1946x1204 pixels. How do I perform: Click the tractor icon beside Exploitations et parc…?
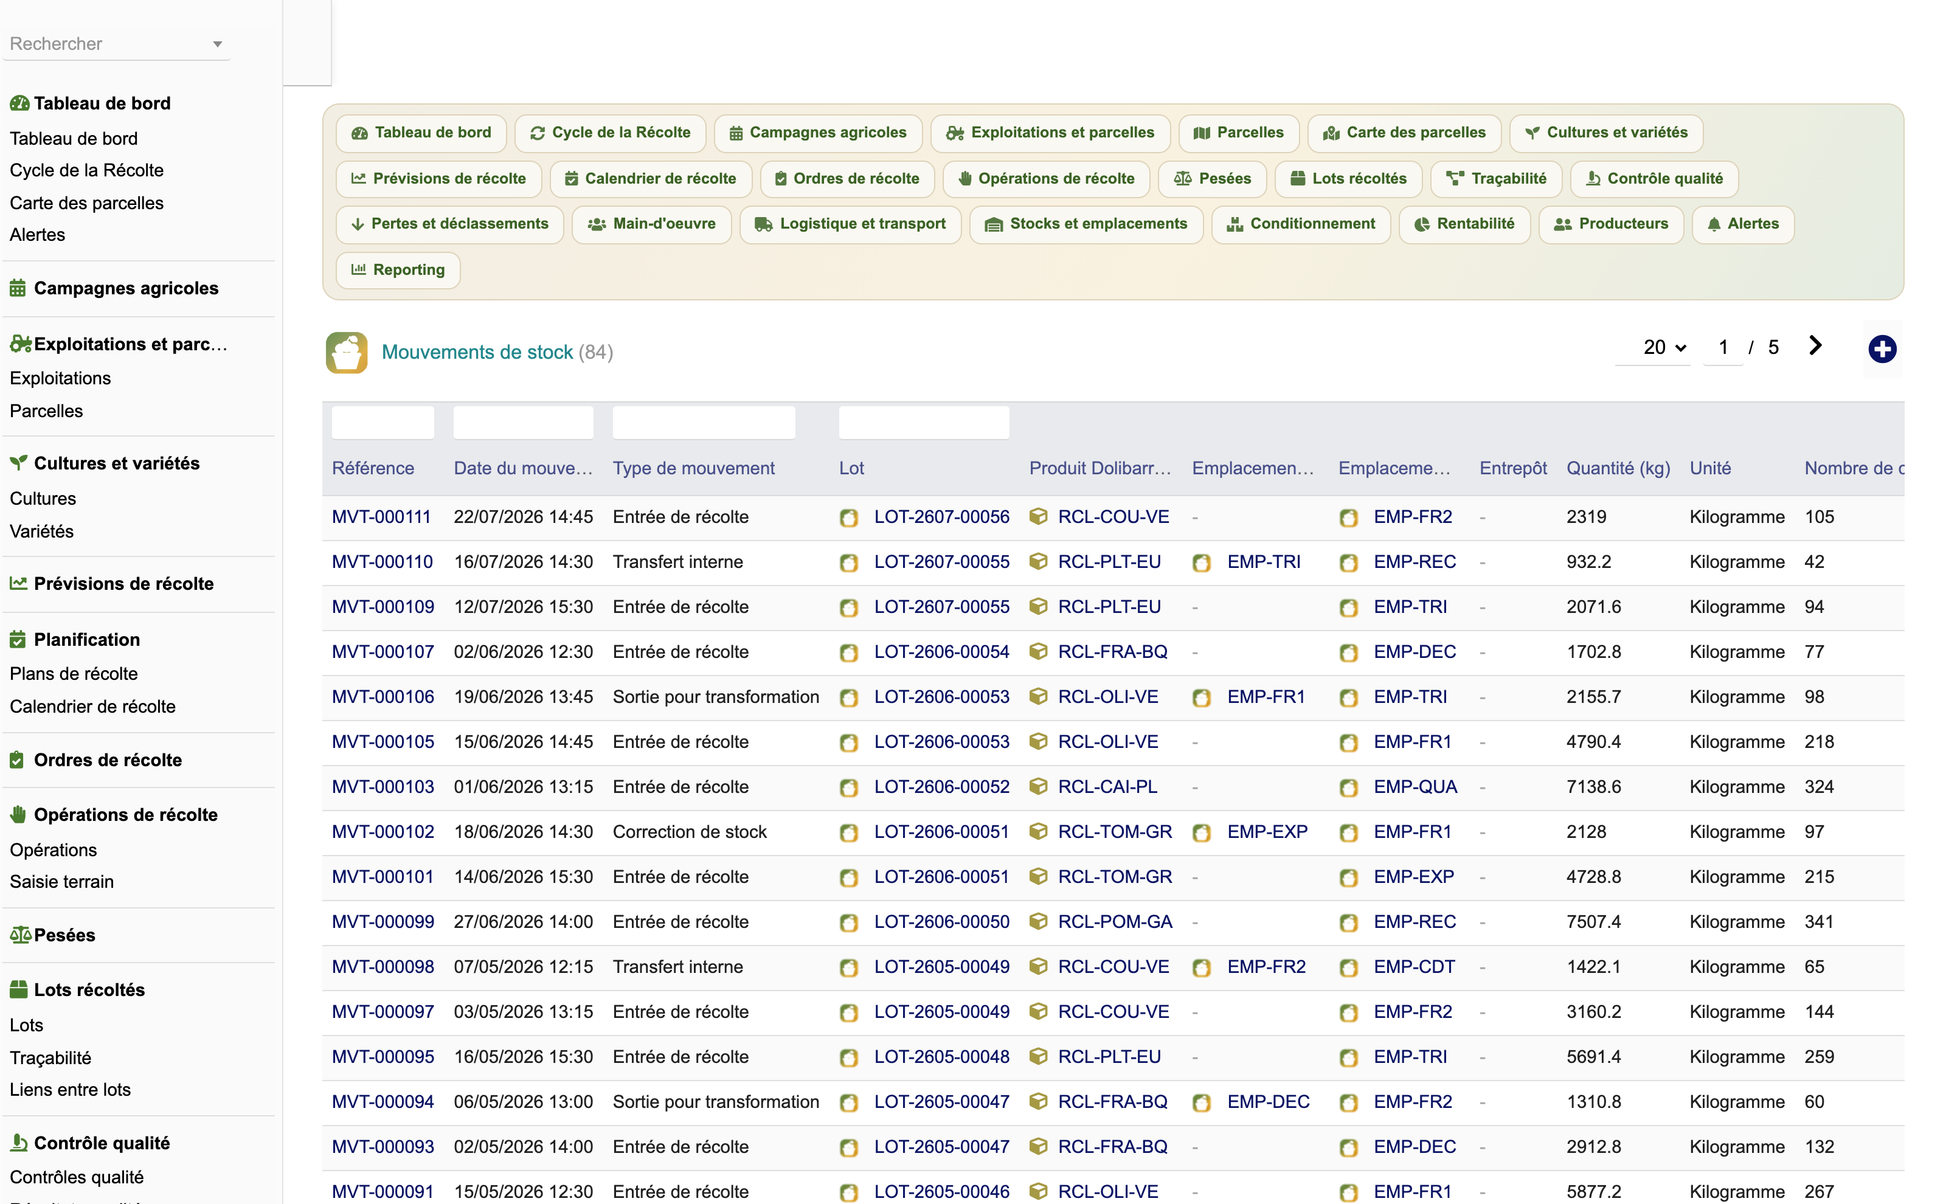point(20,344)
